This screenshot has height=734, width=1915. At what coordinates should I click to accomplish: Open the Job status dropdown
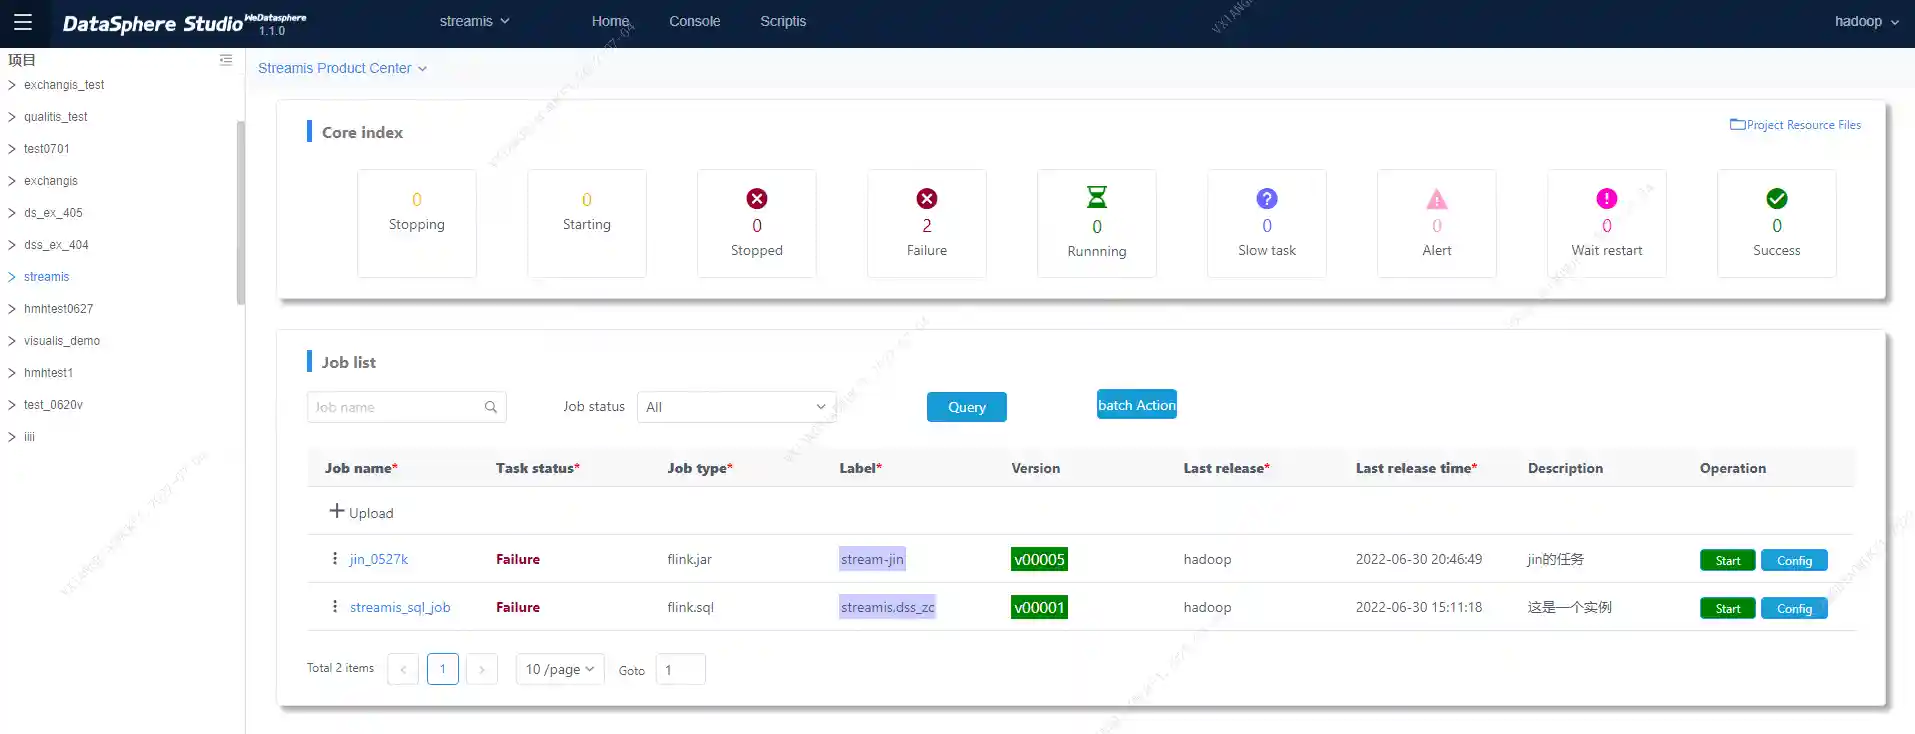tap(736, 407)
